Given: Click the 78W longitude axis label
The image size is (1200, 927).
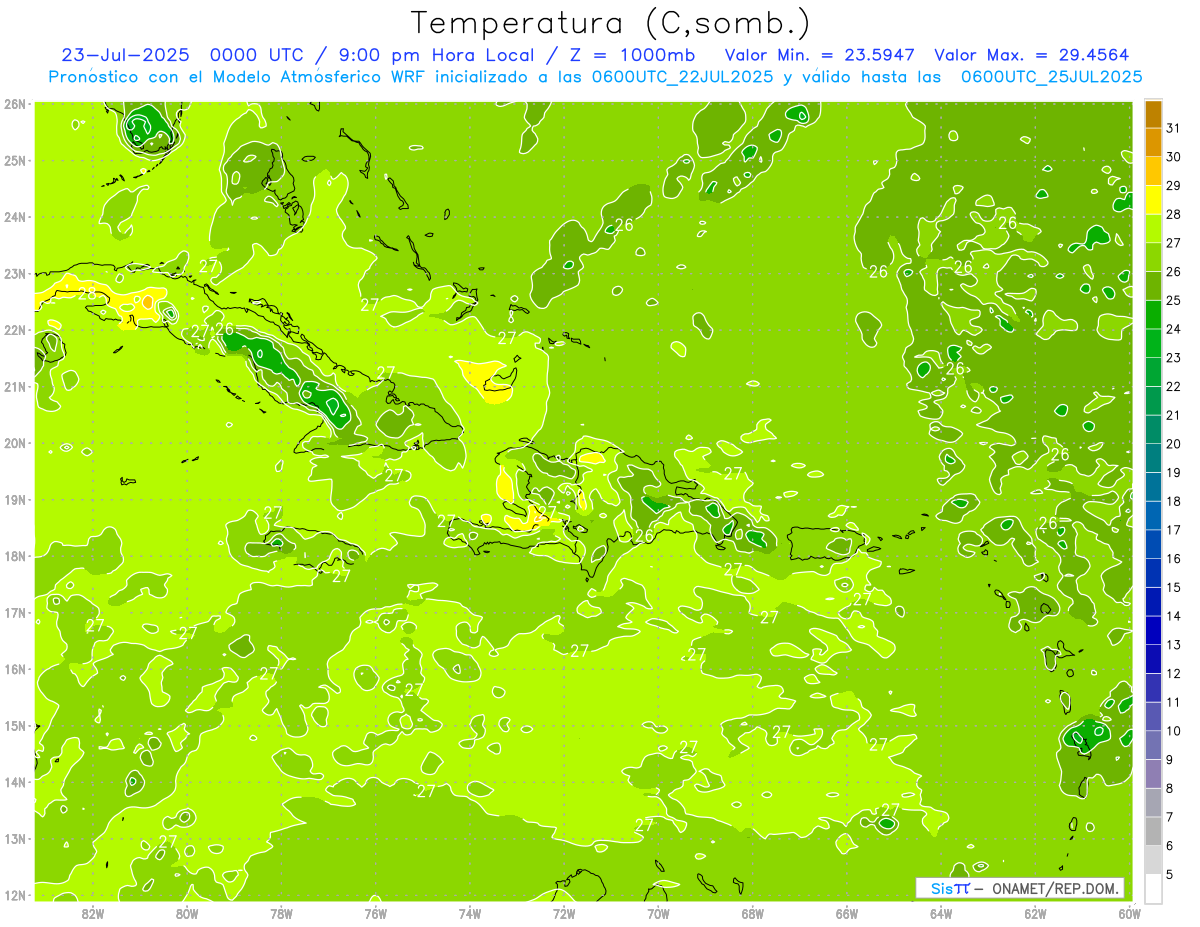Looking at the screenshot, I should [x=281, y=913].
